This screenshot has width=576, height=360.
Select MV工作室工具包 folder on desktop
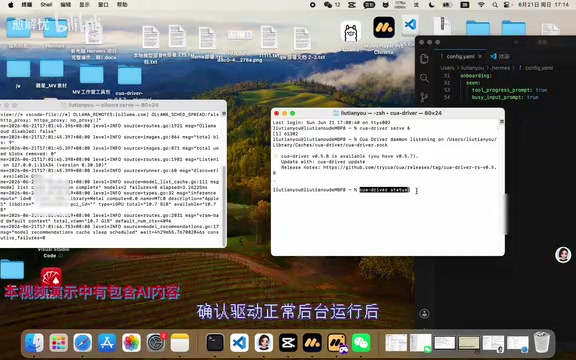91,79
